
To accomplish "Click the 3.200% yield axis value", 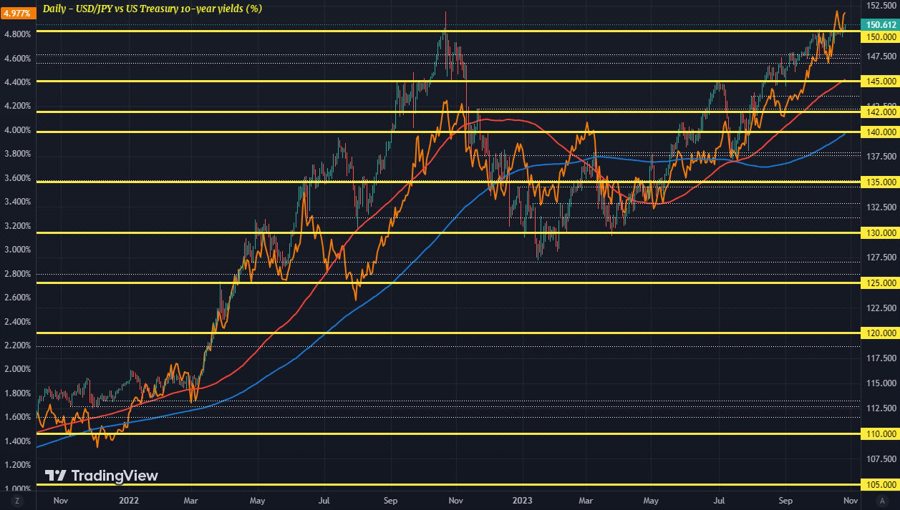I will (x=17, y=225).
